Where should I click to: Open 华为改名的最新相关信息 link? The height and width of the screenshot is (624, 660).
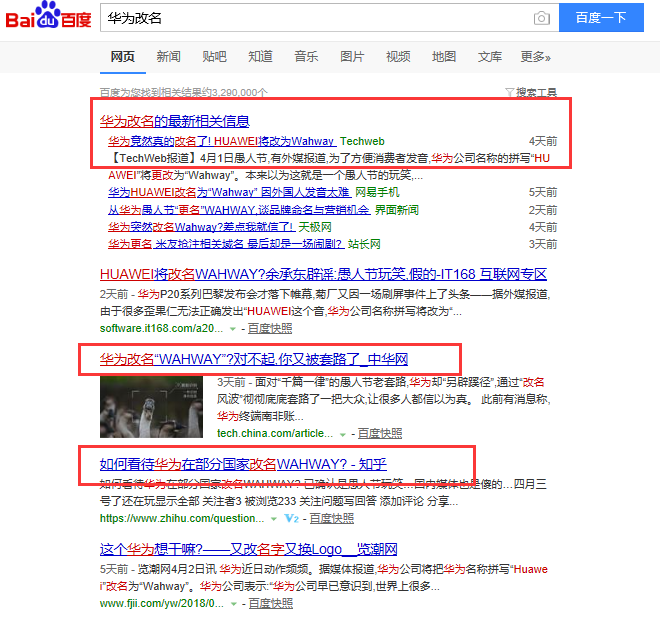tap(175, 121)
